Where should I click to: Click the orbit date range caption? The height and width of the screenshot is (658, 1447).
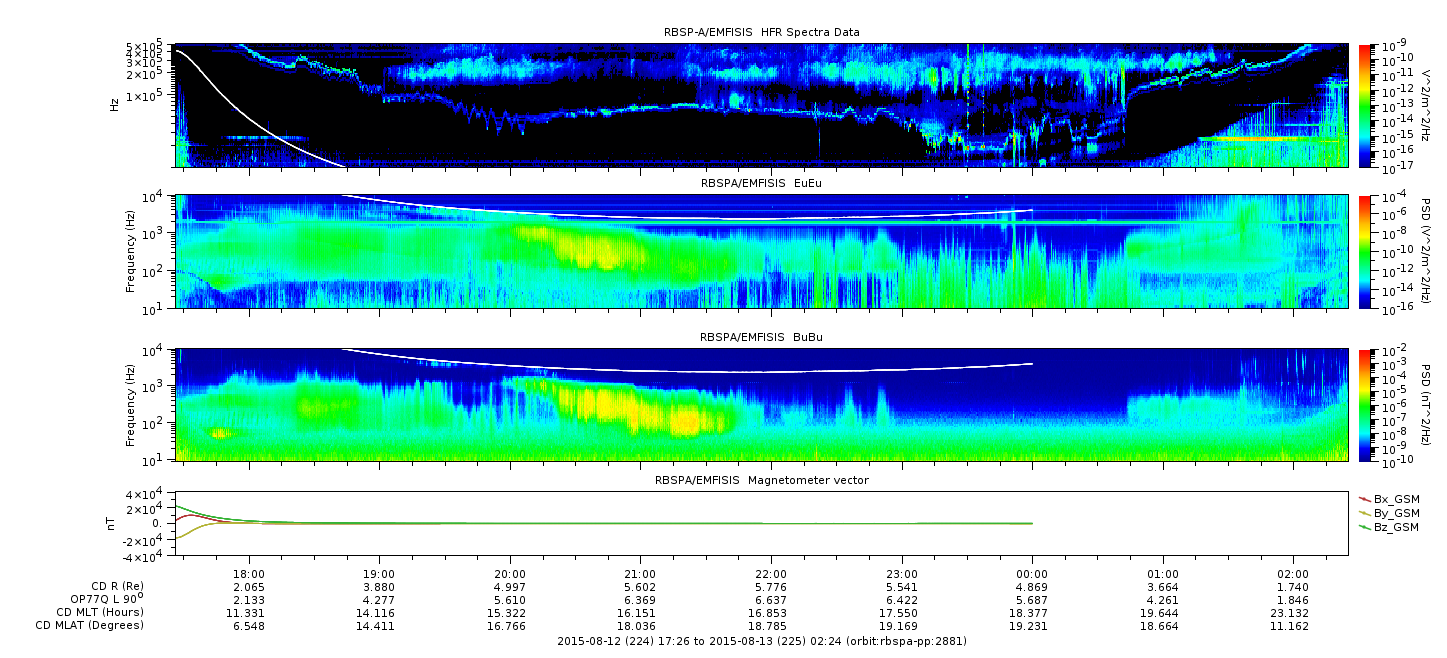click(x=762, y=640)
